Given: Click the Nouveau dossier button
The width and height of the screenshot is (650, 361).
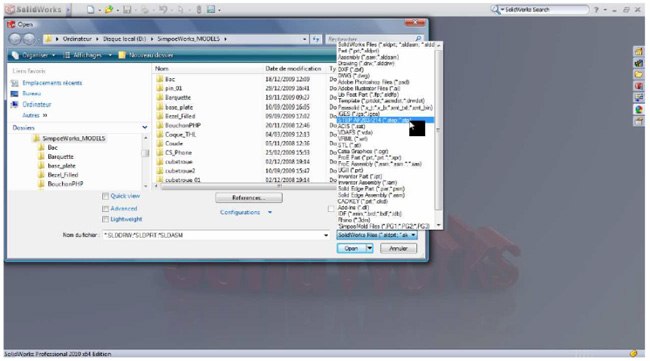Looking at the screenshot, I should click(146, 55).
